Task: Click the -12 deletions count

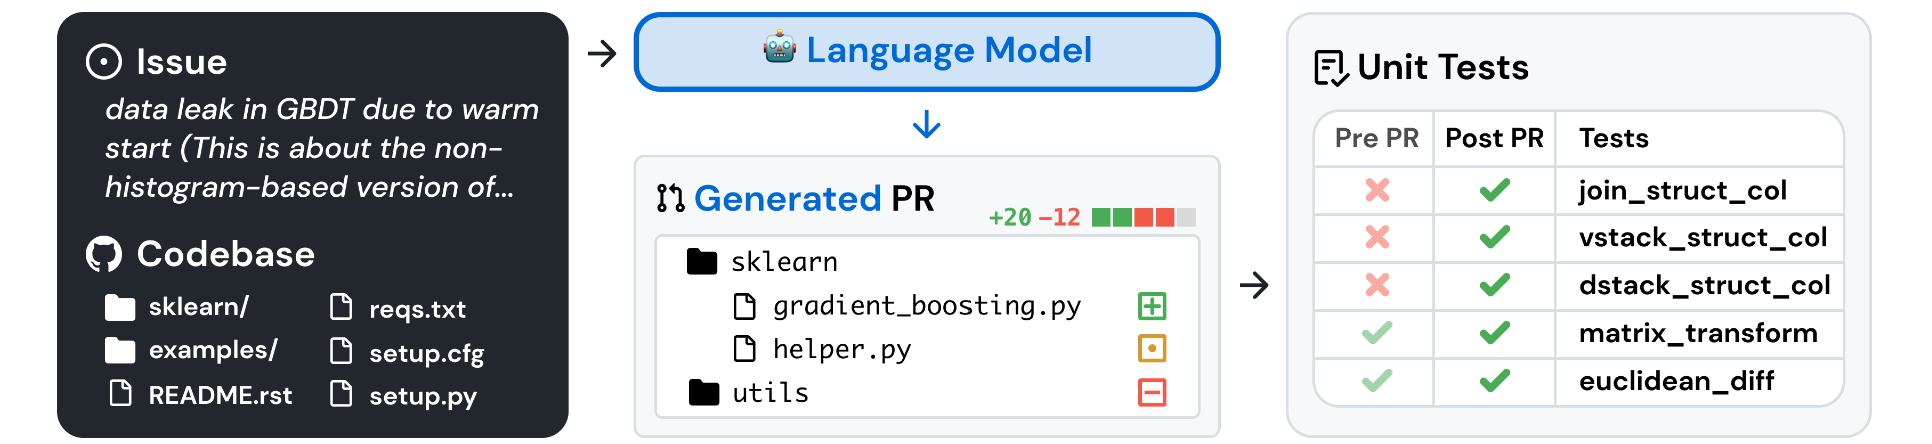Action: point(1060,217)
